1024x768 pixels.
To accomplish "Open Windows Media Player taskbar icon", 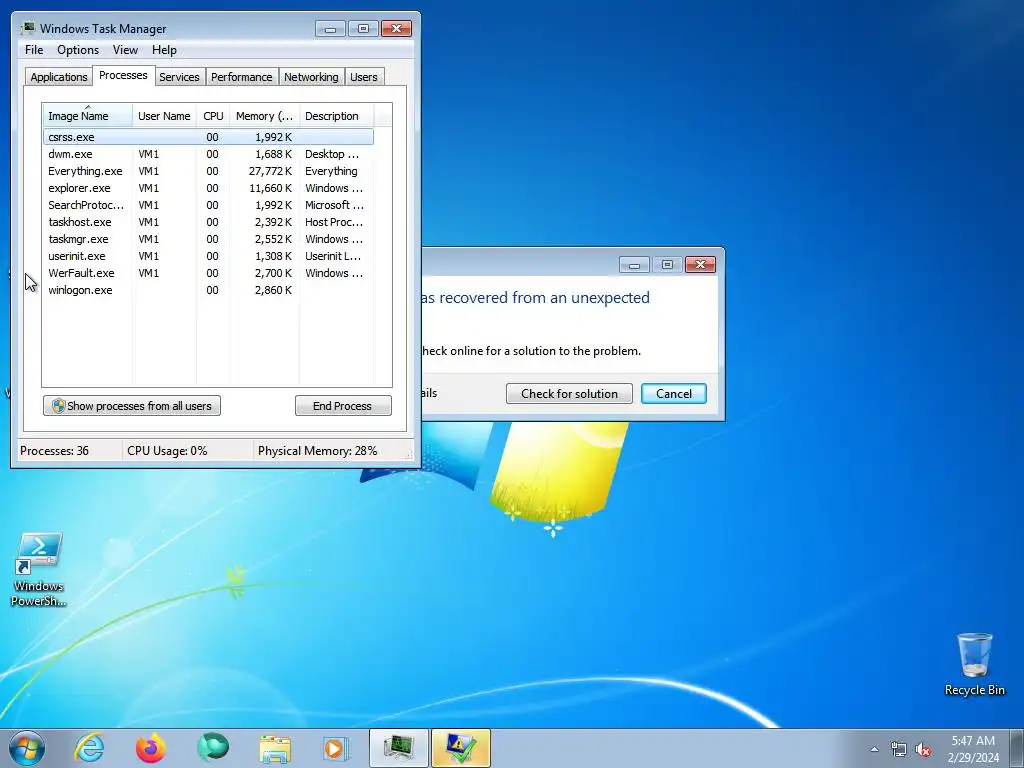I will click(336, 748).
